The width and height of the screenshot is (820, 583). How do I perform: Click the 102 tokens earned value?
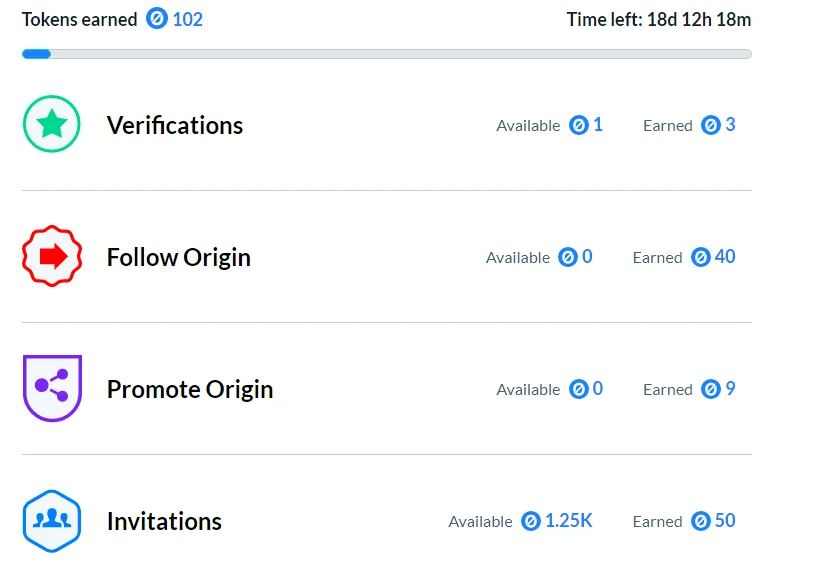click(x=188, y=19)
